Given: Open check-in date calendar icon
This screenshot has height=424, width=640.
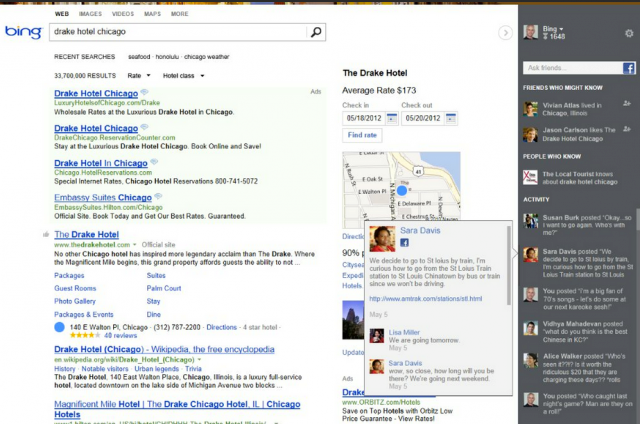Looking at the screenshot, I should click(x=391, y=118).
